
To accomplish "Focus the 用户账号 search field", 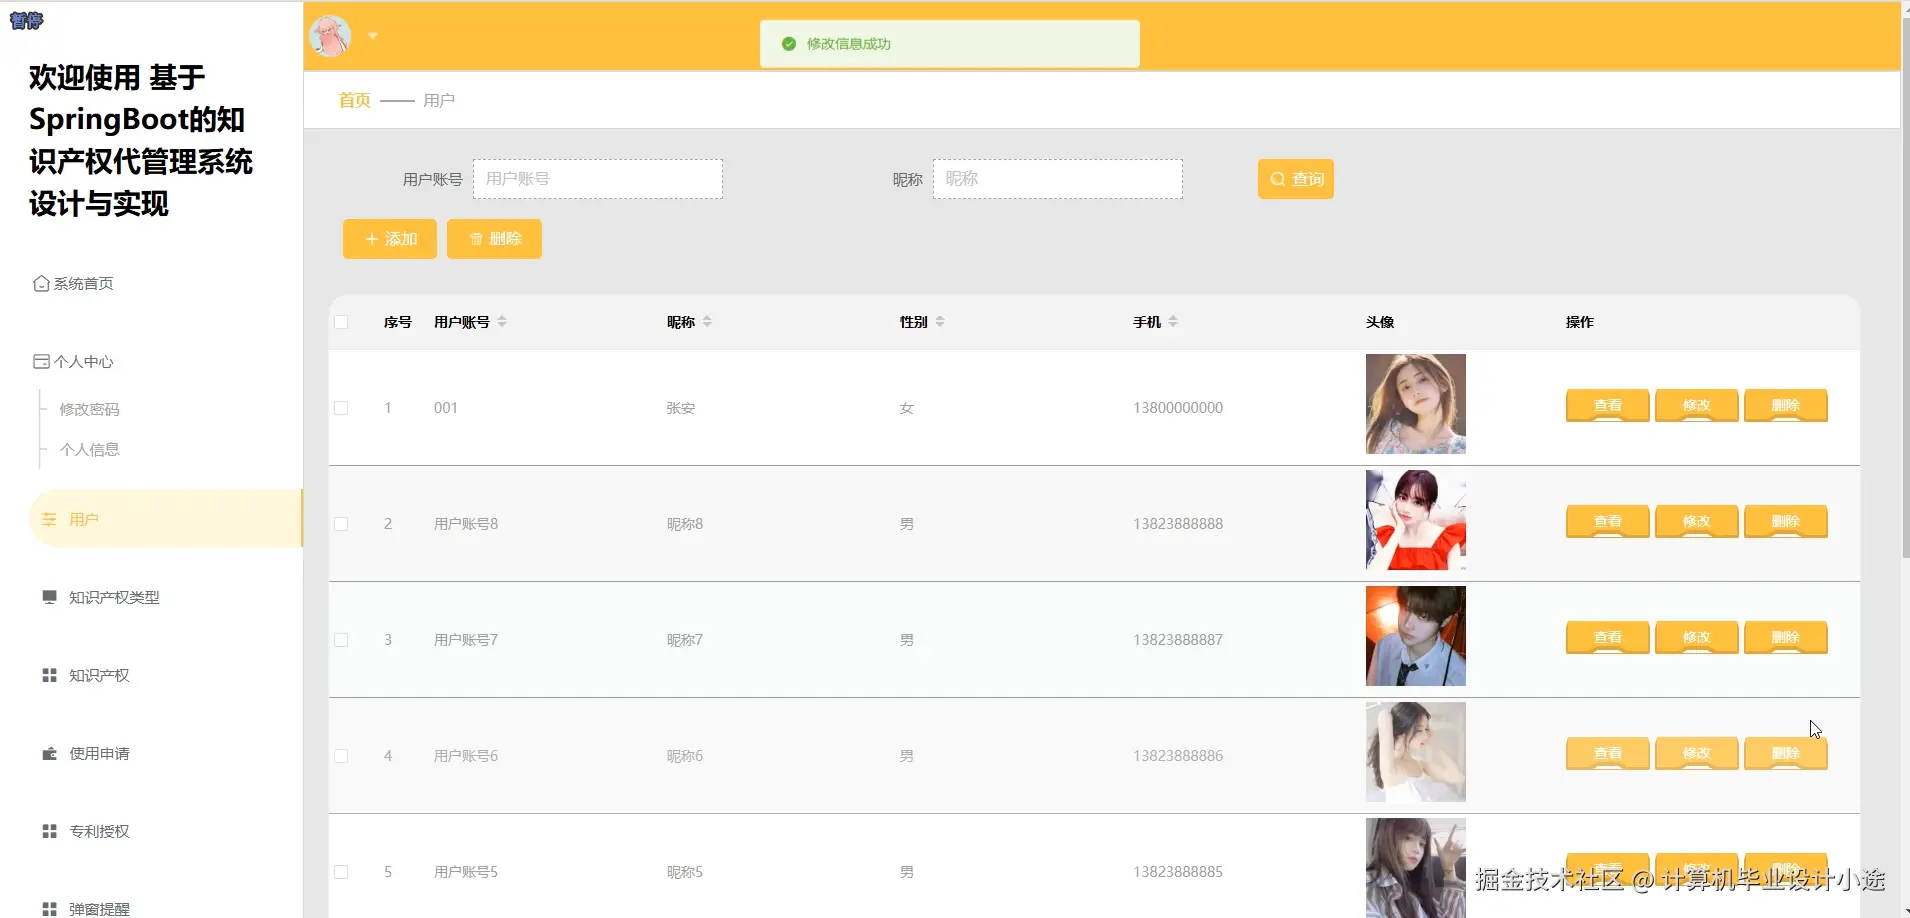I will pos(598,179).
